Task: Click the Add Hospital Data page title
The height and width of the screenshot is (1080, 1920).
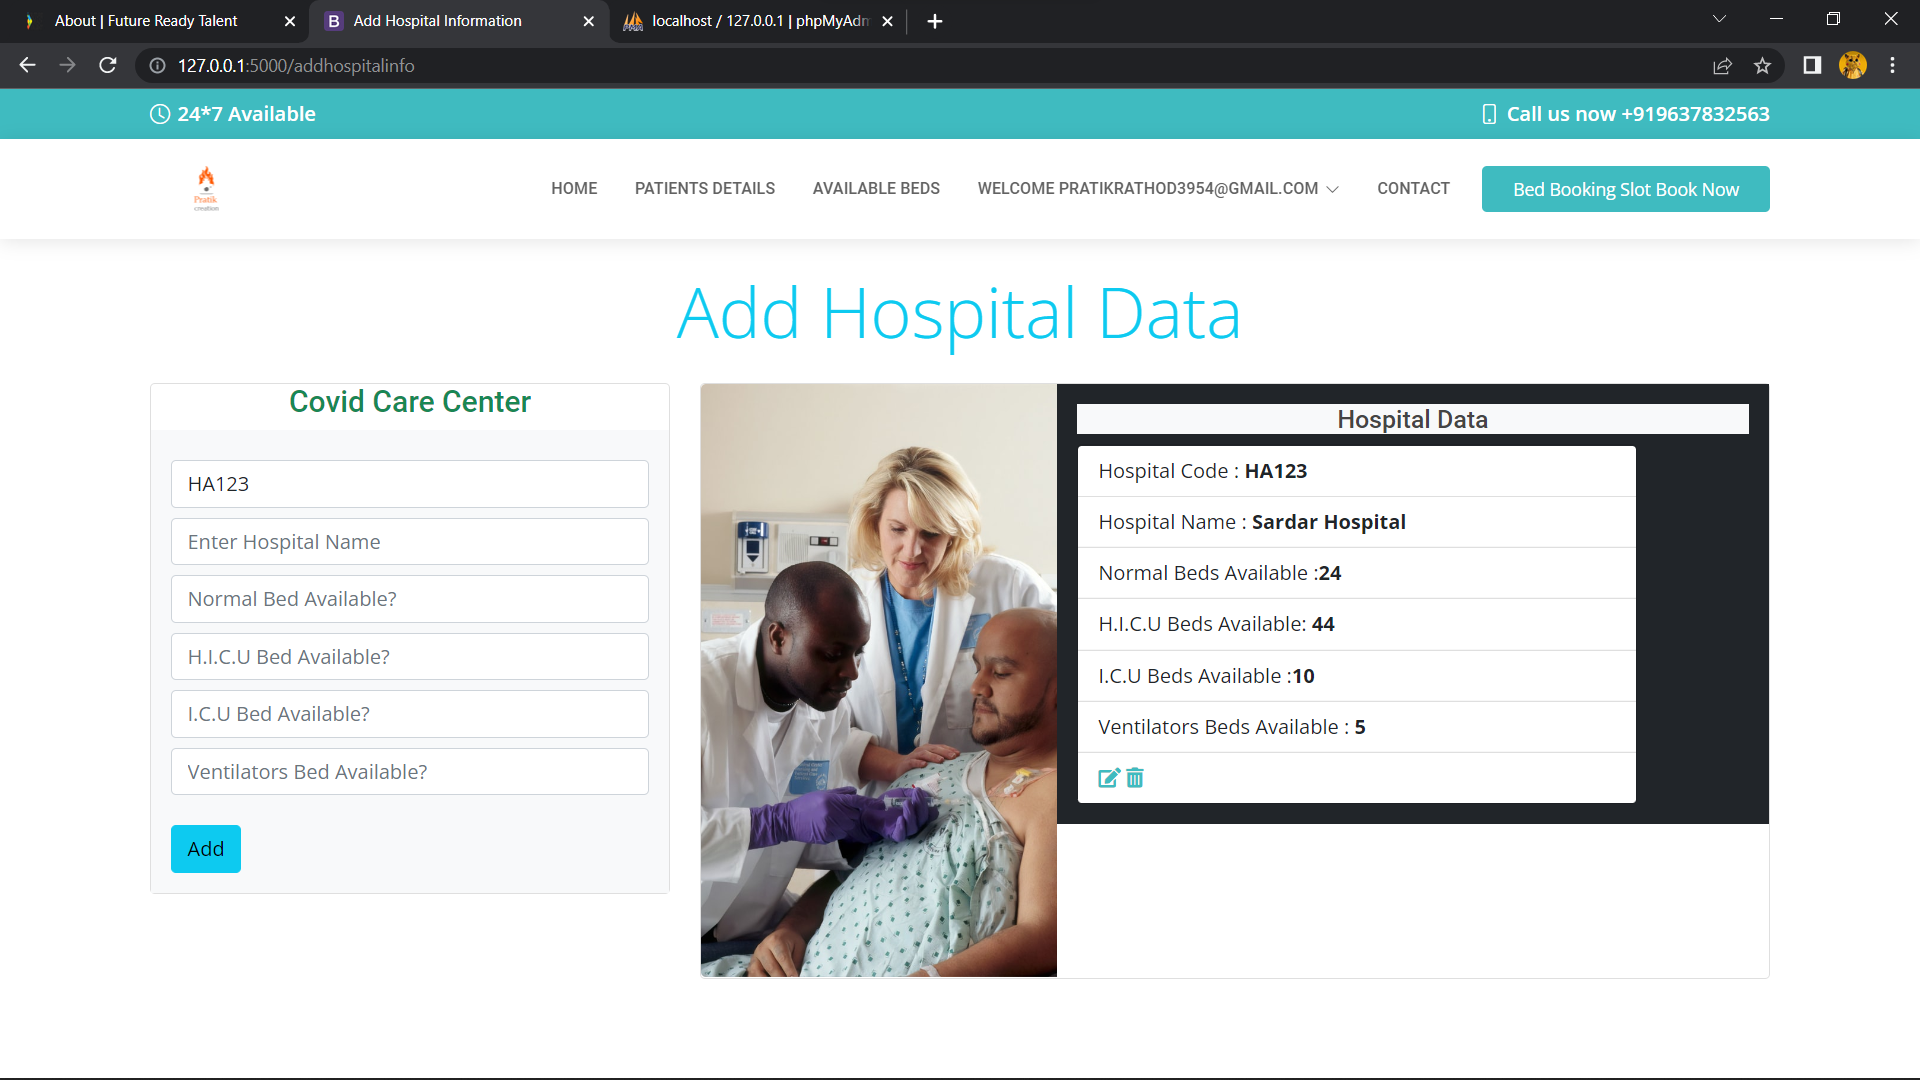Action: click(x=959, y=314)
